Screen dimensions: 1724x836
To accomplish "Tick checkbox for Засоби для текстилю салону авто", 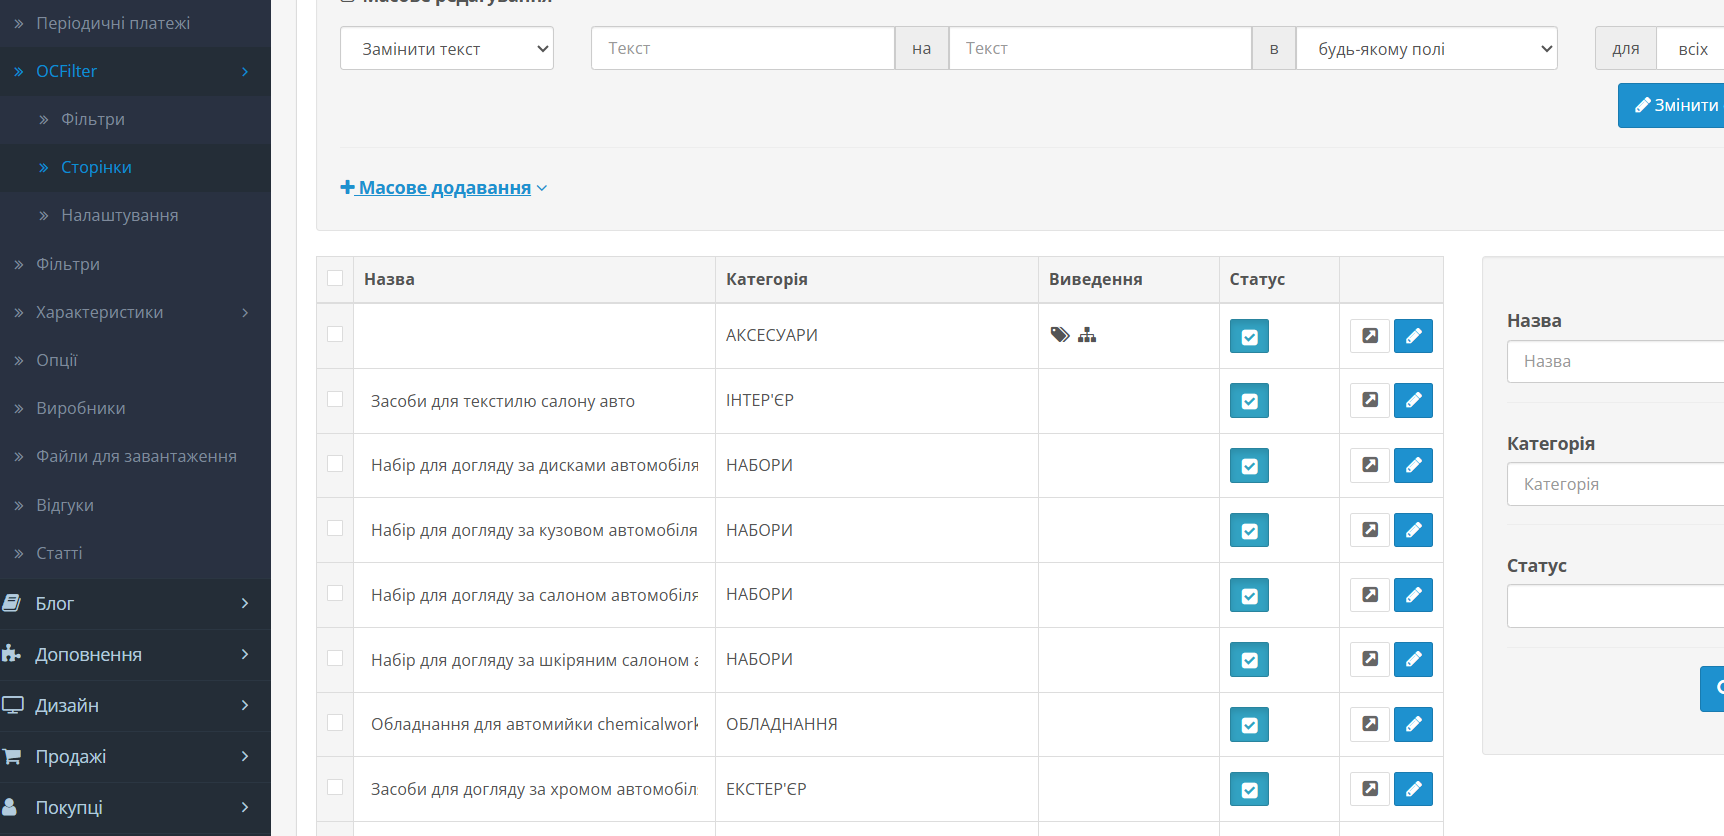I will [335, 399].
